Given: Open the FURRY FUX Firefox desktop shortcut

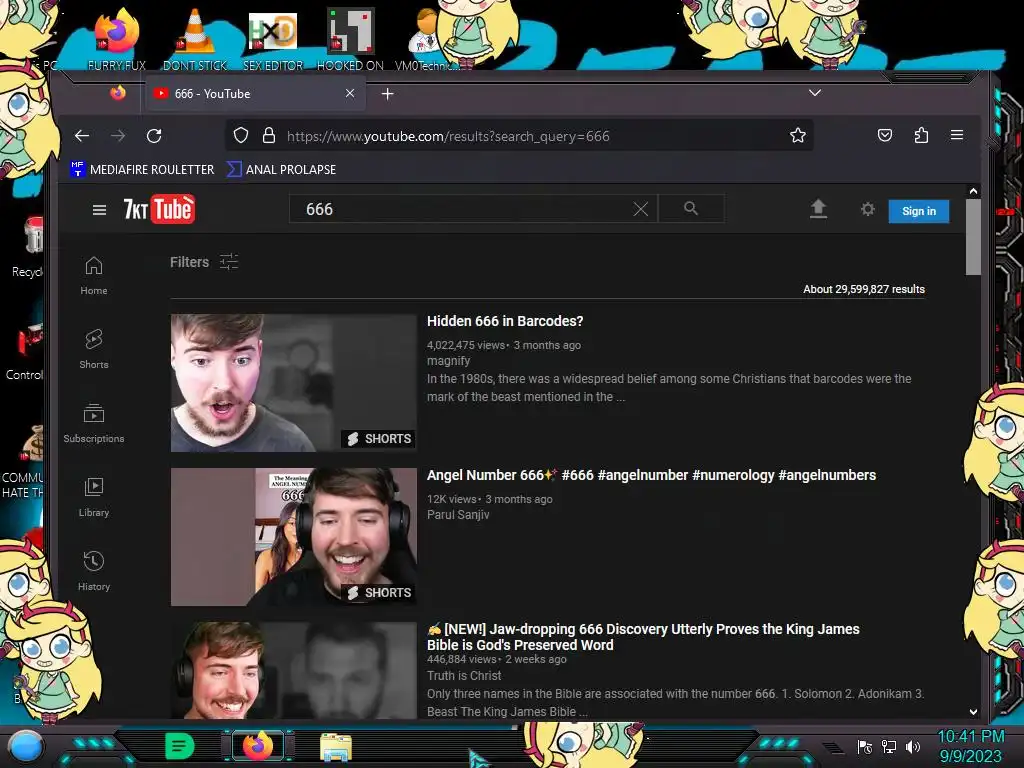Looking at the screenshot, I should [x=116, y=39].
